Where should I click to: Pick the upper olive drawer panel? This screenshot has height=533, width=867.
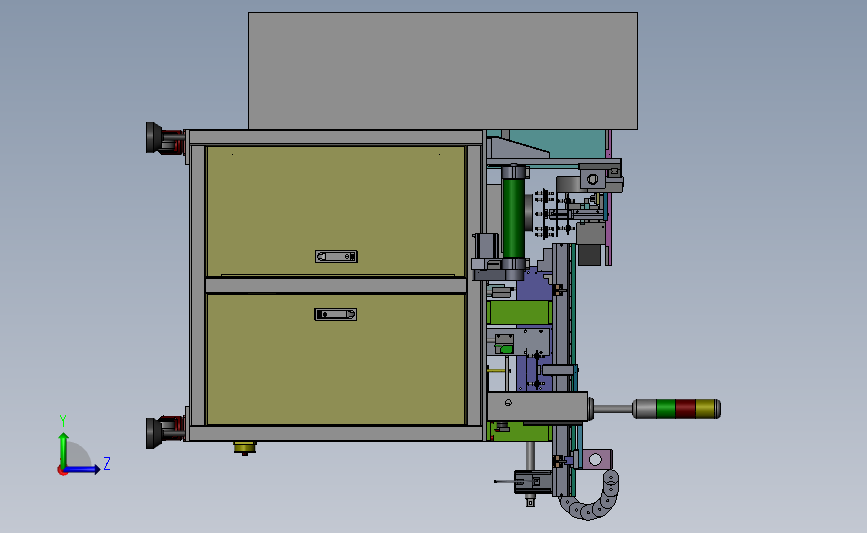click(336, 211)
